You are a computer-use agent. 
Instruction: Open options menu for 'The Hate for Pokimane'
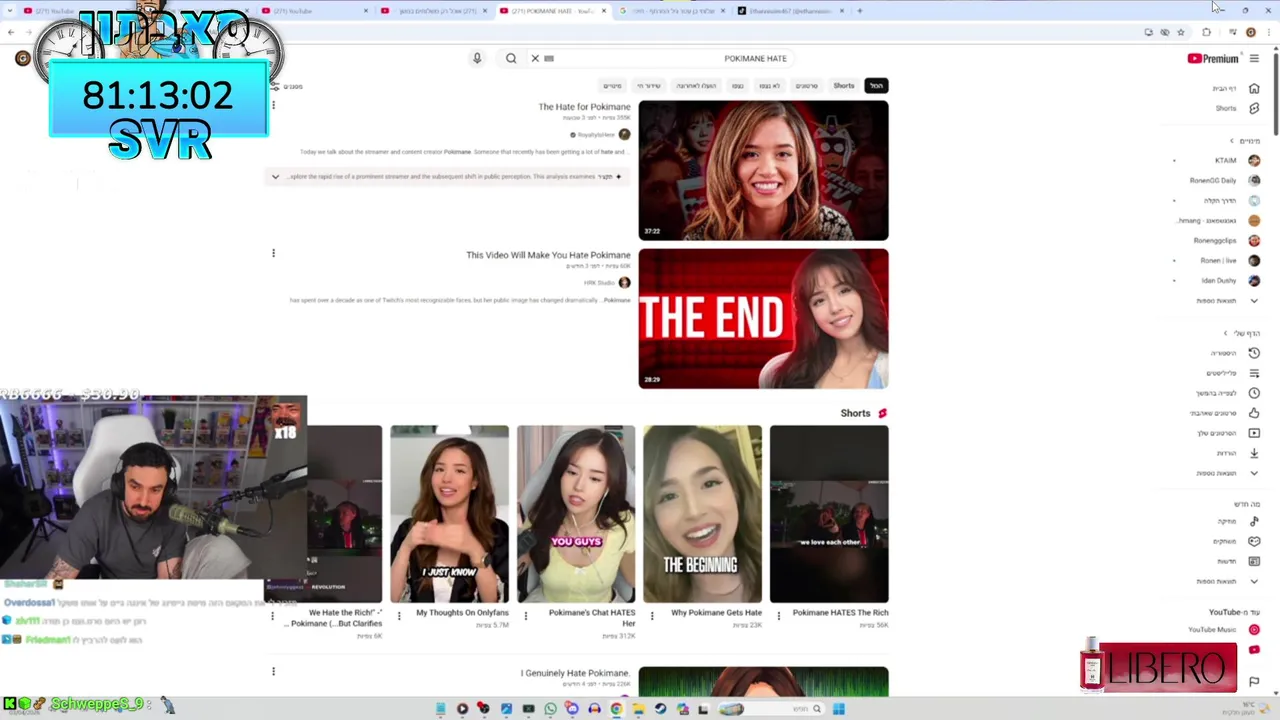pyautogui.click(x=273, y=105)
